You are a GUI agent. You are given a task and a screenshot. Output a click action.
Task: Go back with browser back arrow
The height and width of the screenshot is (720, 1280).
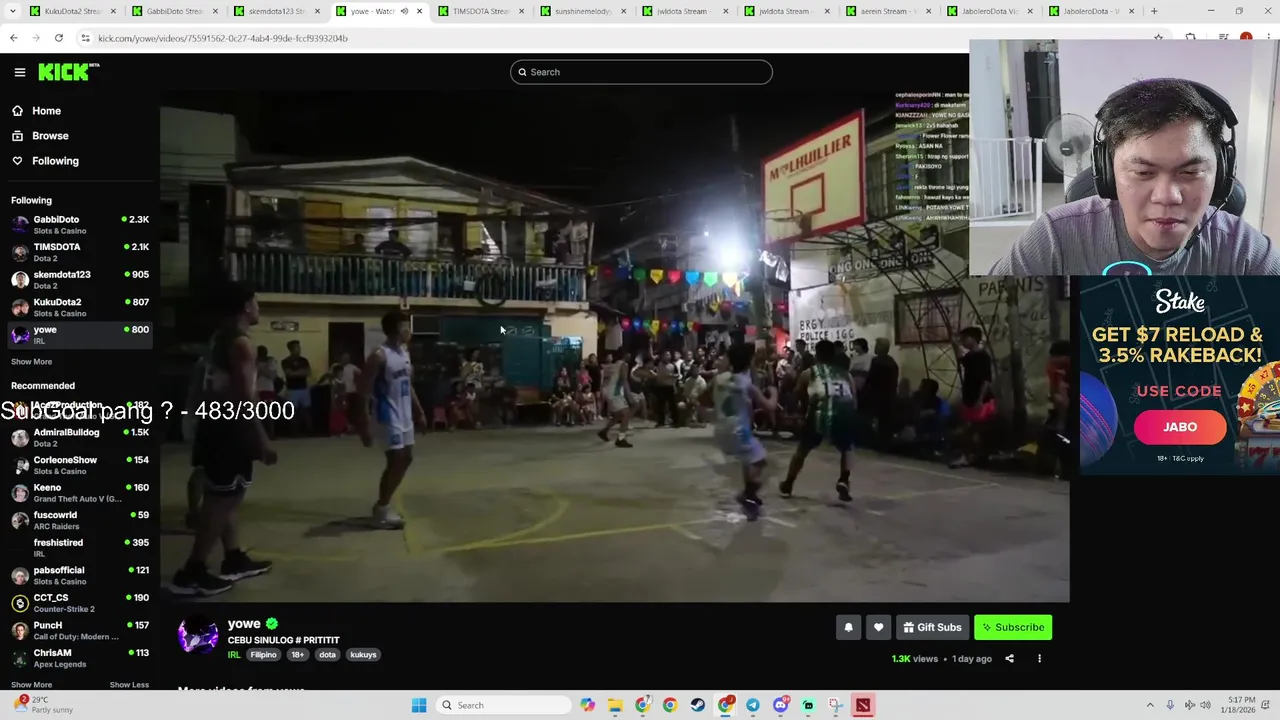(x=13, y=38)
